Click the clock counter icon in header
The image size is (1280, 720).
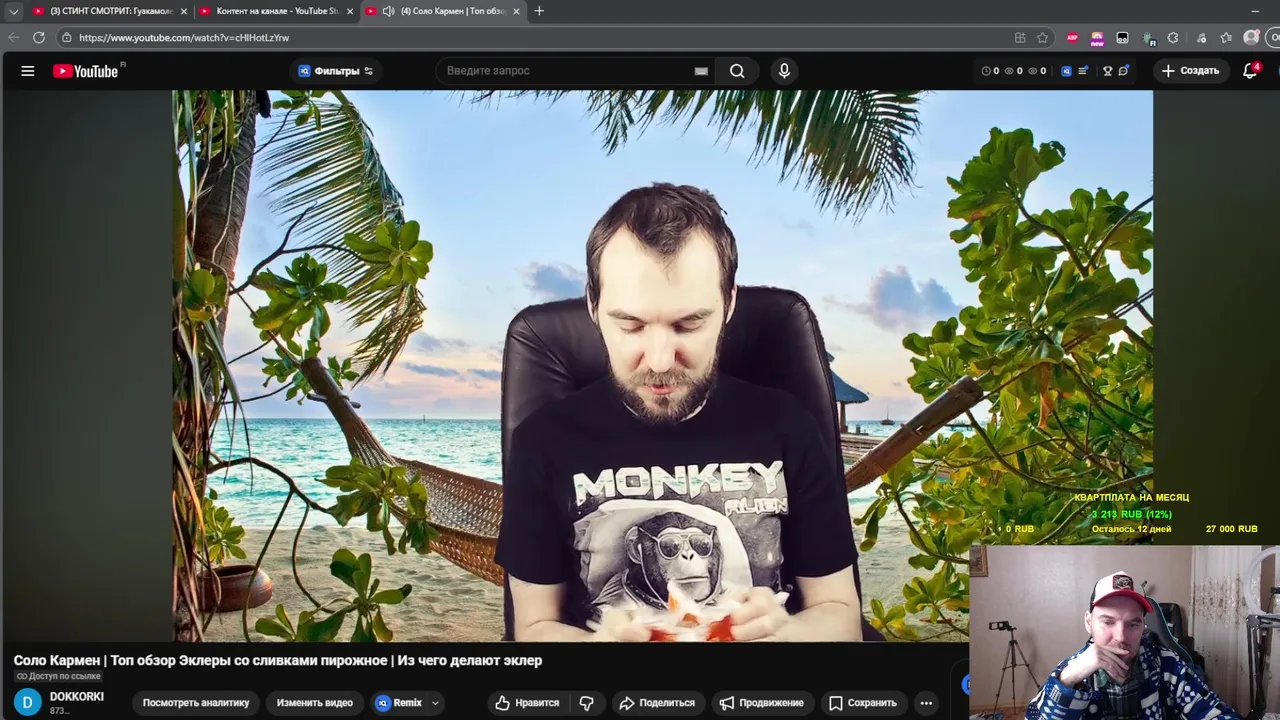point(986,71)
